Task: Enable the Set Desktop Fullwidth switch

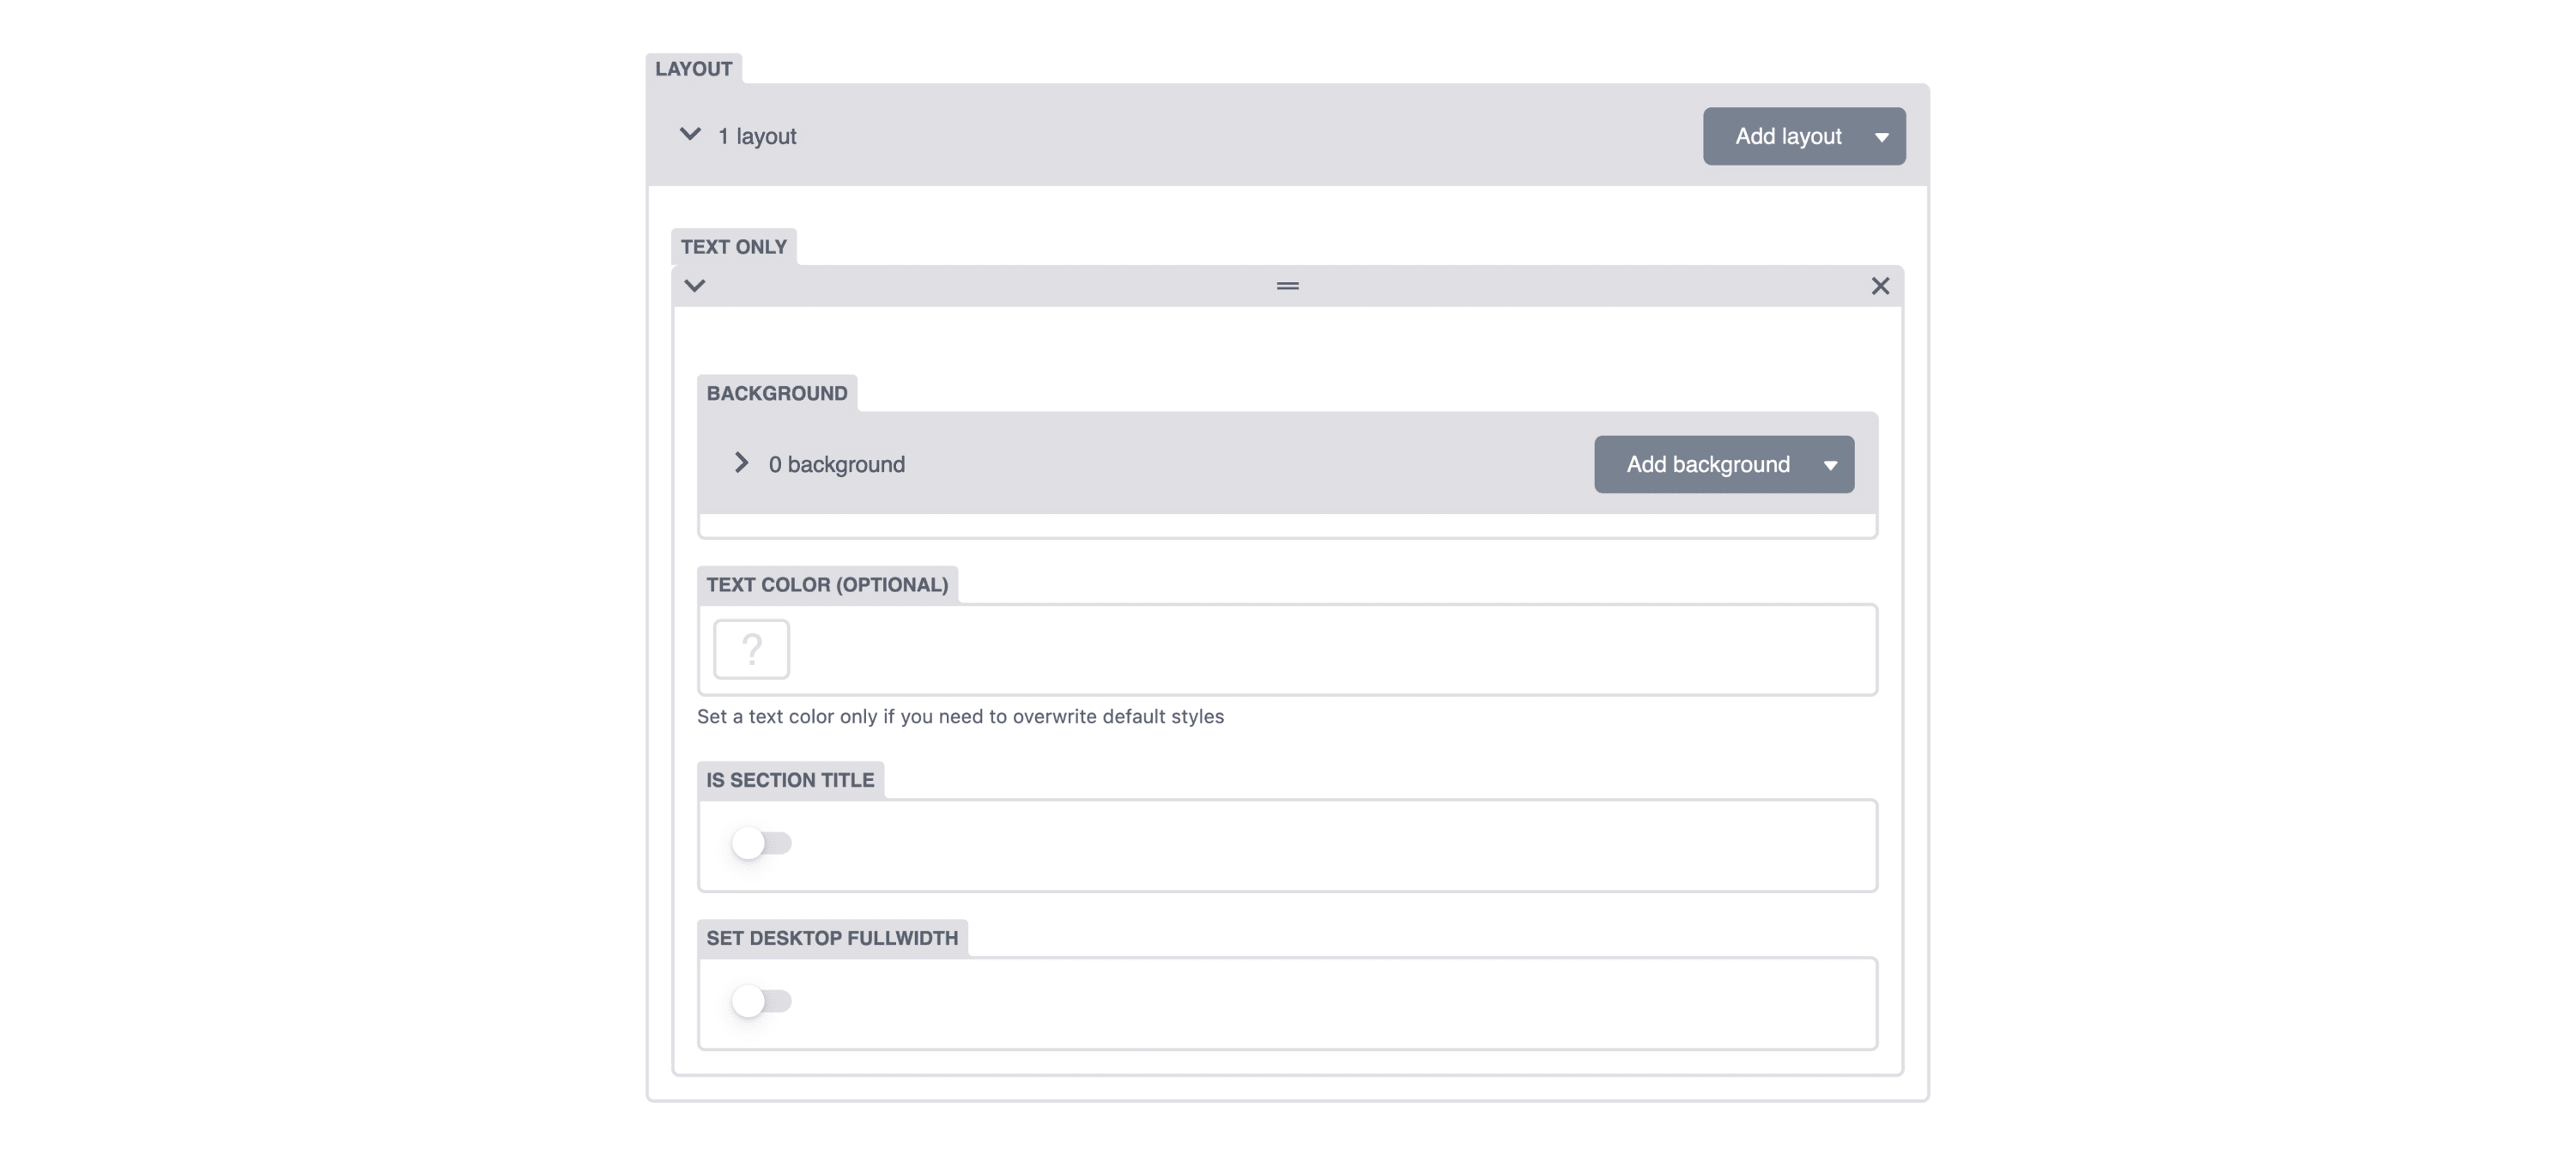Action: click(x=761, y=1001)
